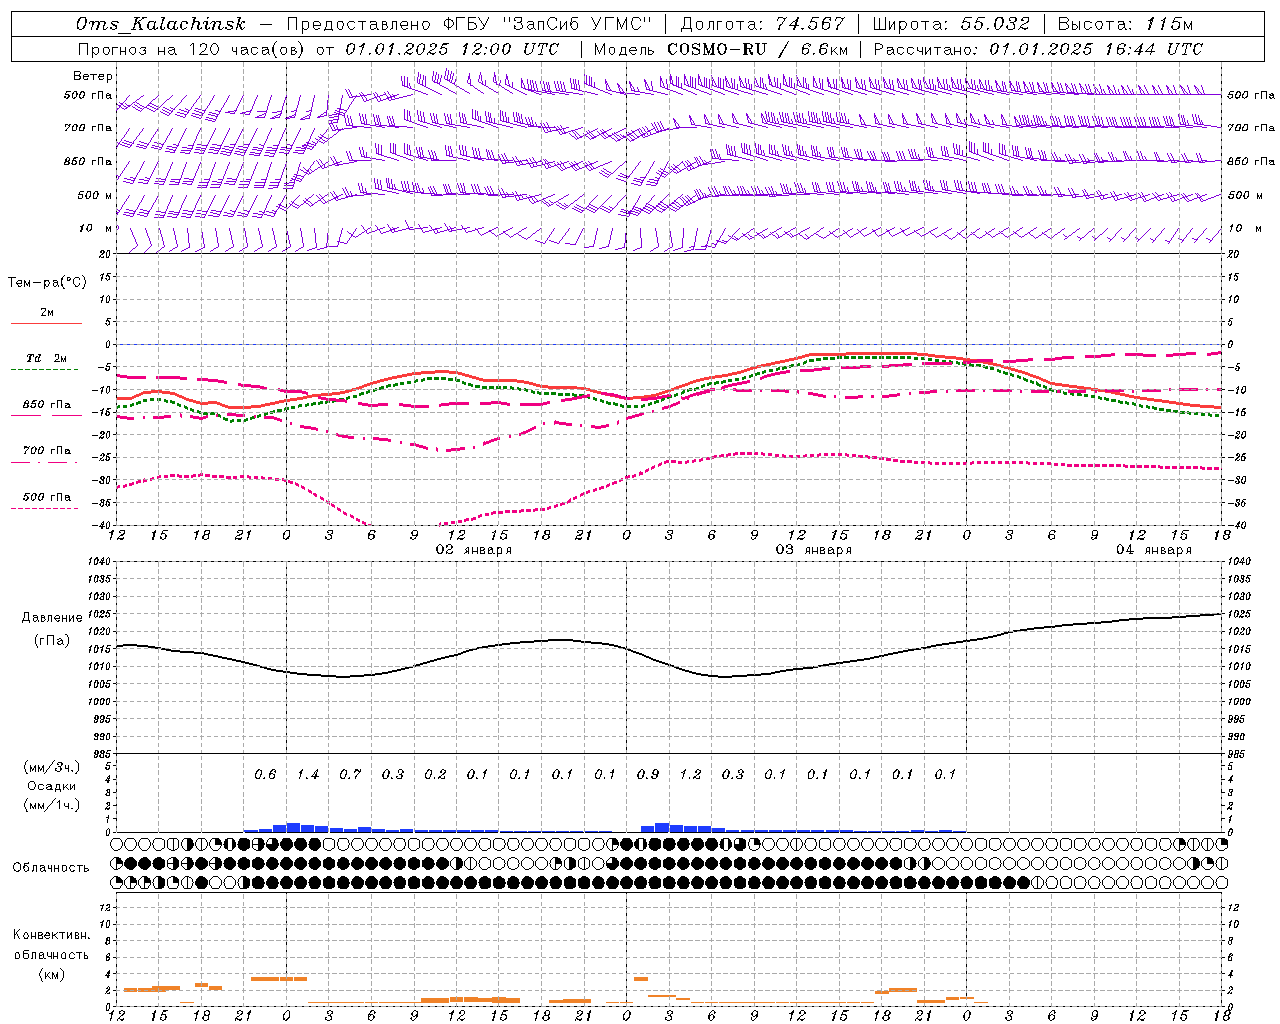Click the station name Oms_Kalachinsk in header
The width and height of the screenshot is (1280, 1024).
pyautogui.click(x=161, y=24)
